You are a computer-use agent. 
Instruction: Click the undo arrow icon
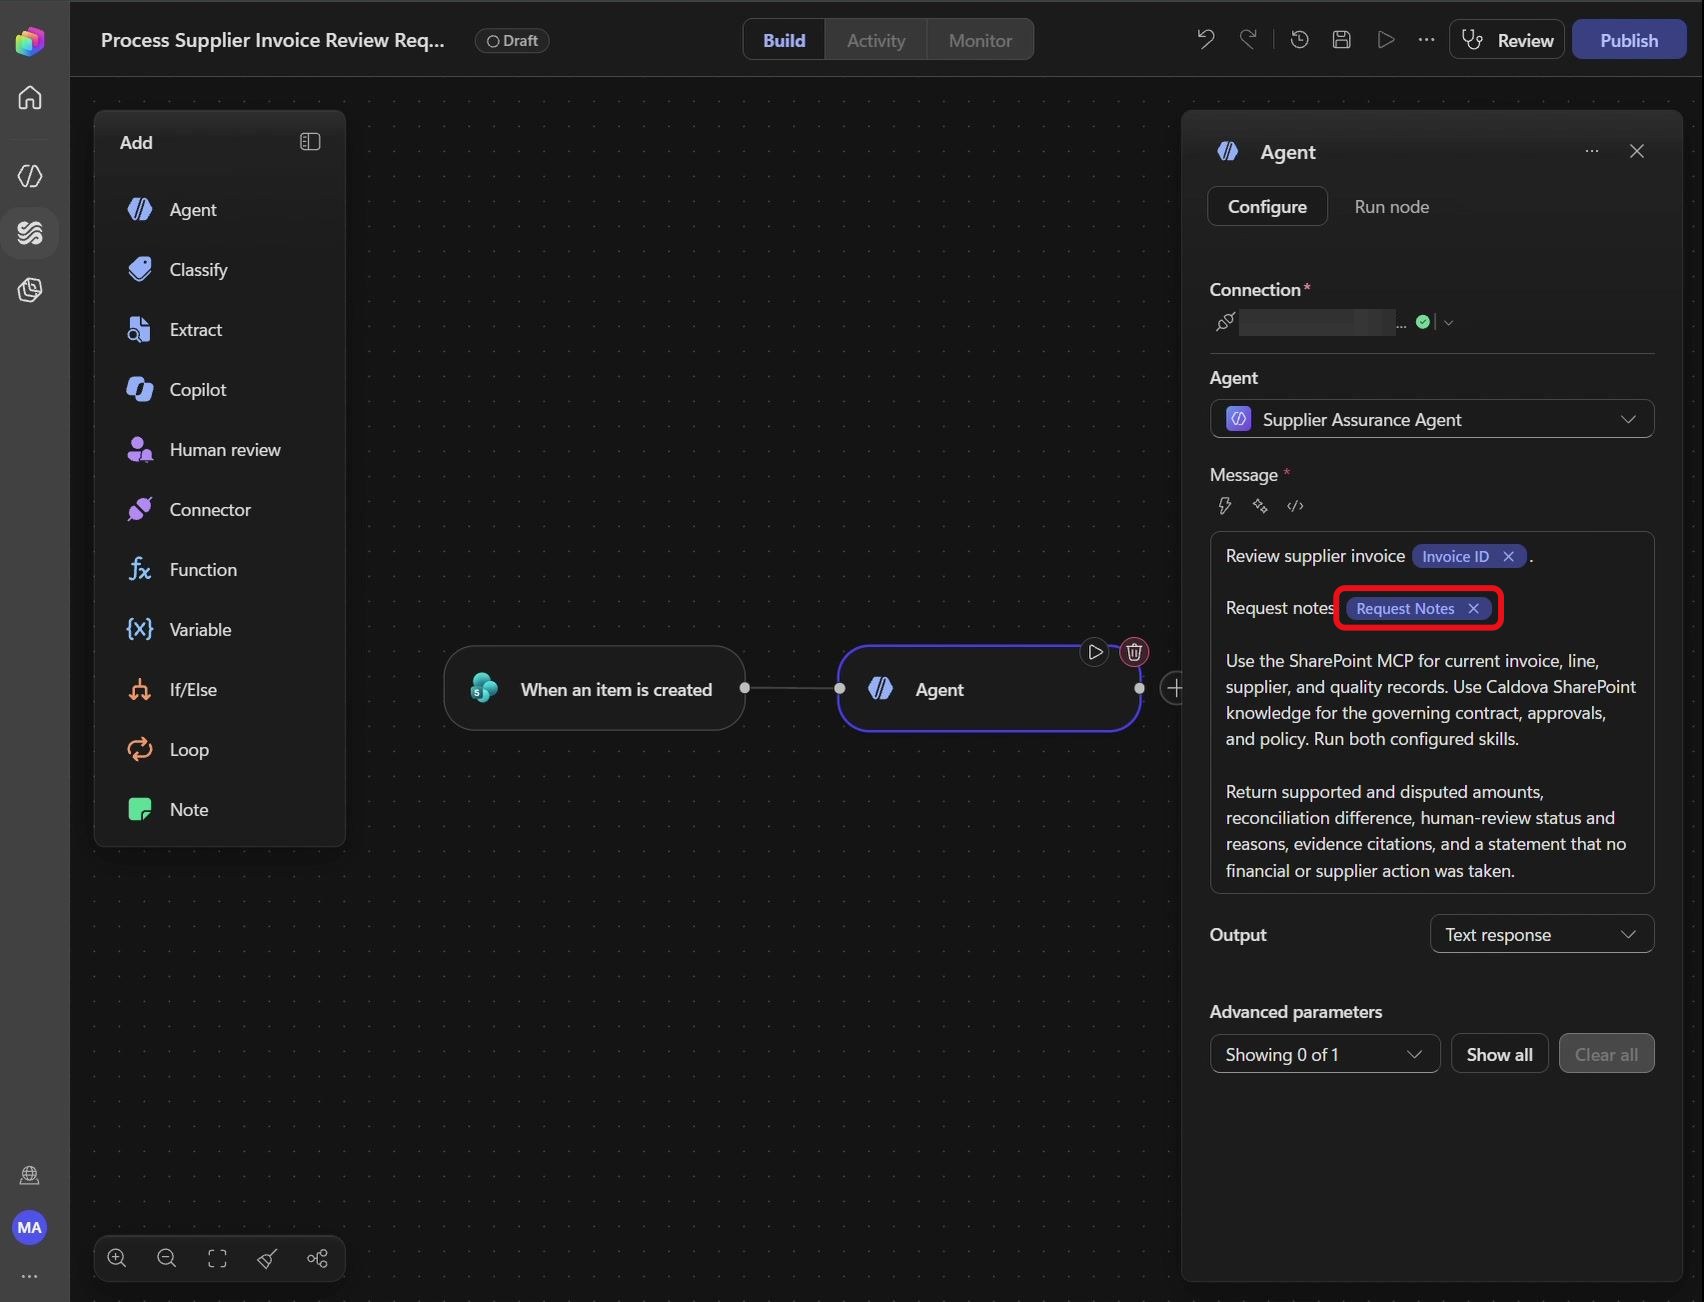tap(1205, 39)
